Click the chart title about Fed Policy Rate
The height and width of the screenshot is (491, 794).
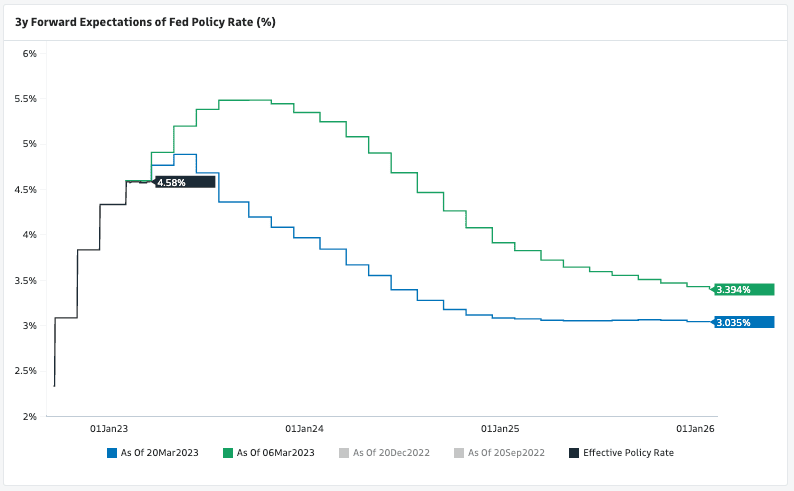(144, 21)
